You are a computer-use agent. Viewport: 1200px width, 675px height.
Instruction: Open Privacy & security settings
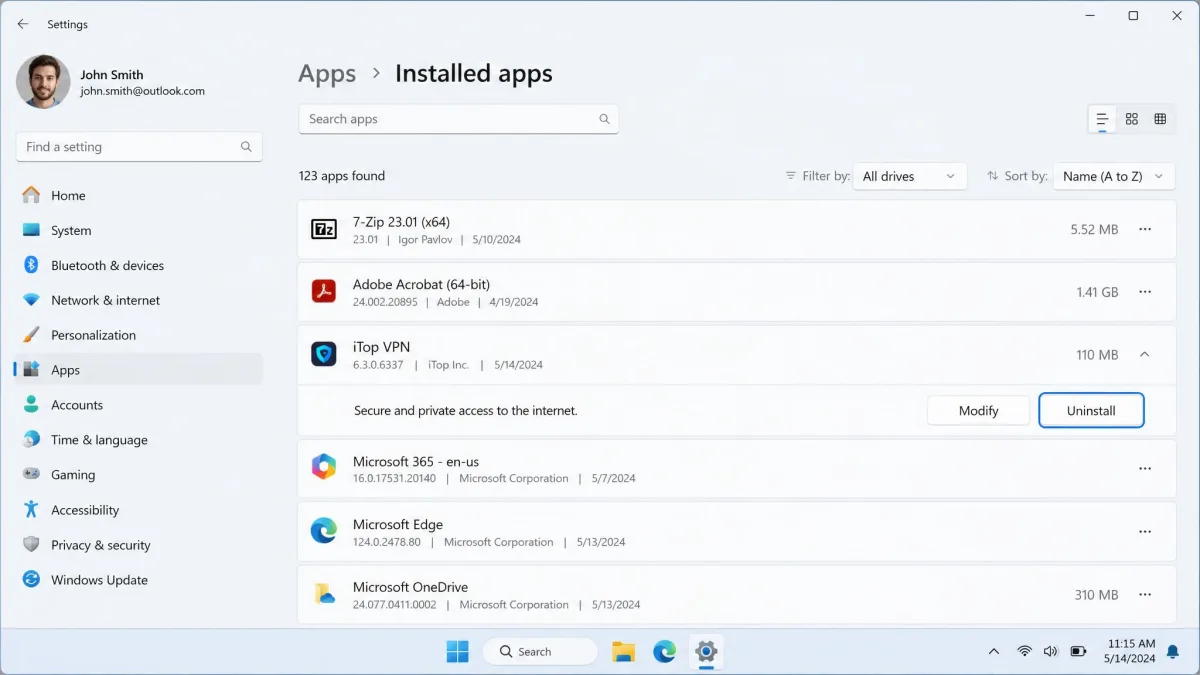click(139, 545)
